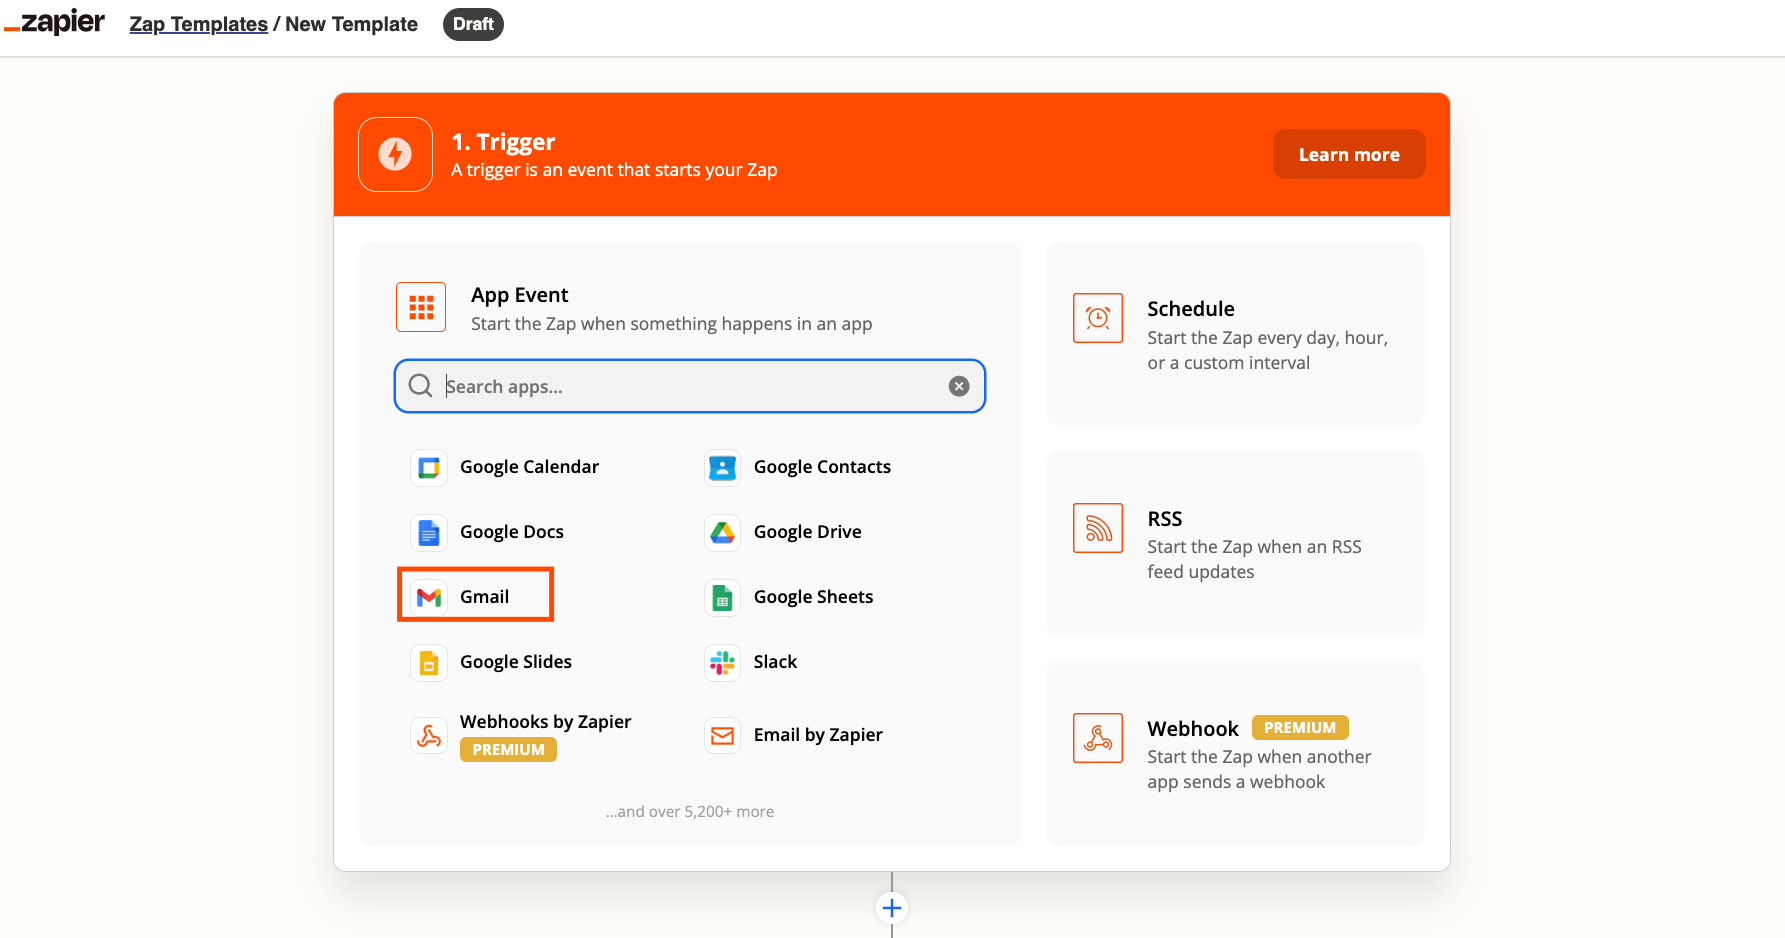Choose Google Calendar app label
Viewport: 1785px width, 938px height.
point(529,467)
